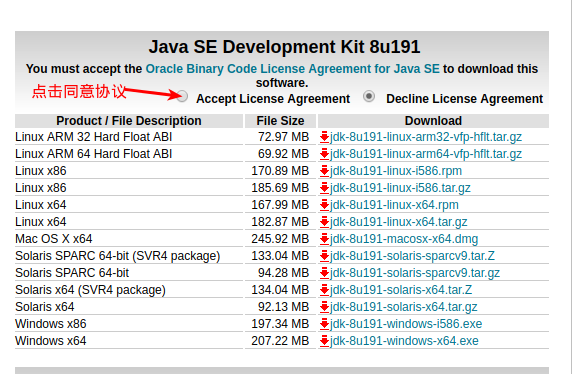The width and height of the screenshot is (575, 374).
Task: Click the 245.92 MB file size
Action: click(280, 239)
